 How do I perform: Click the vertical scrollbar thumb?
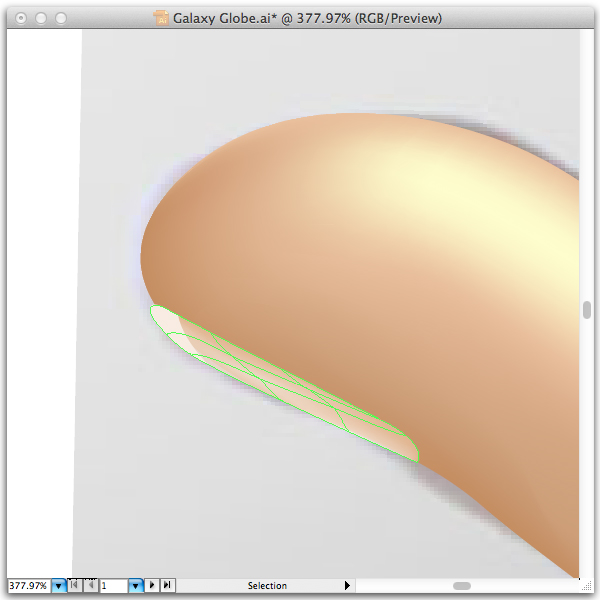click(x=587, y=310)
